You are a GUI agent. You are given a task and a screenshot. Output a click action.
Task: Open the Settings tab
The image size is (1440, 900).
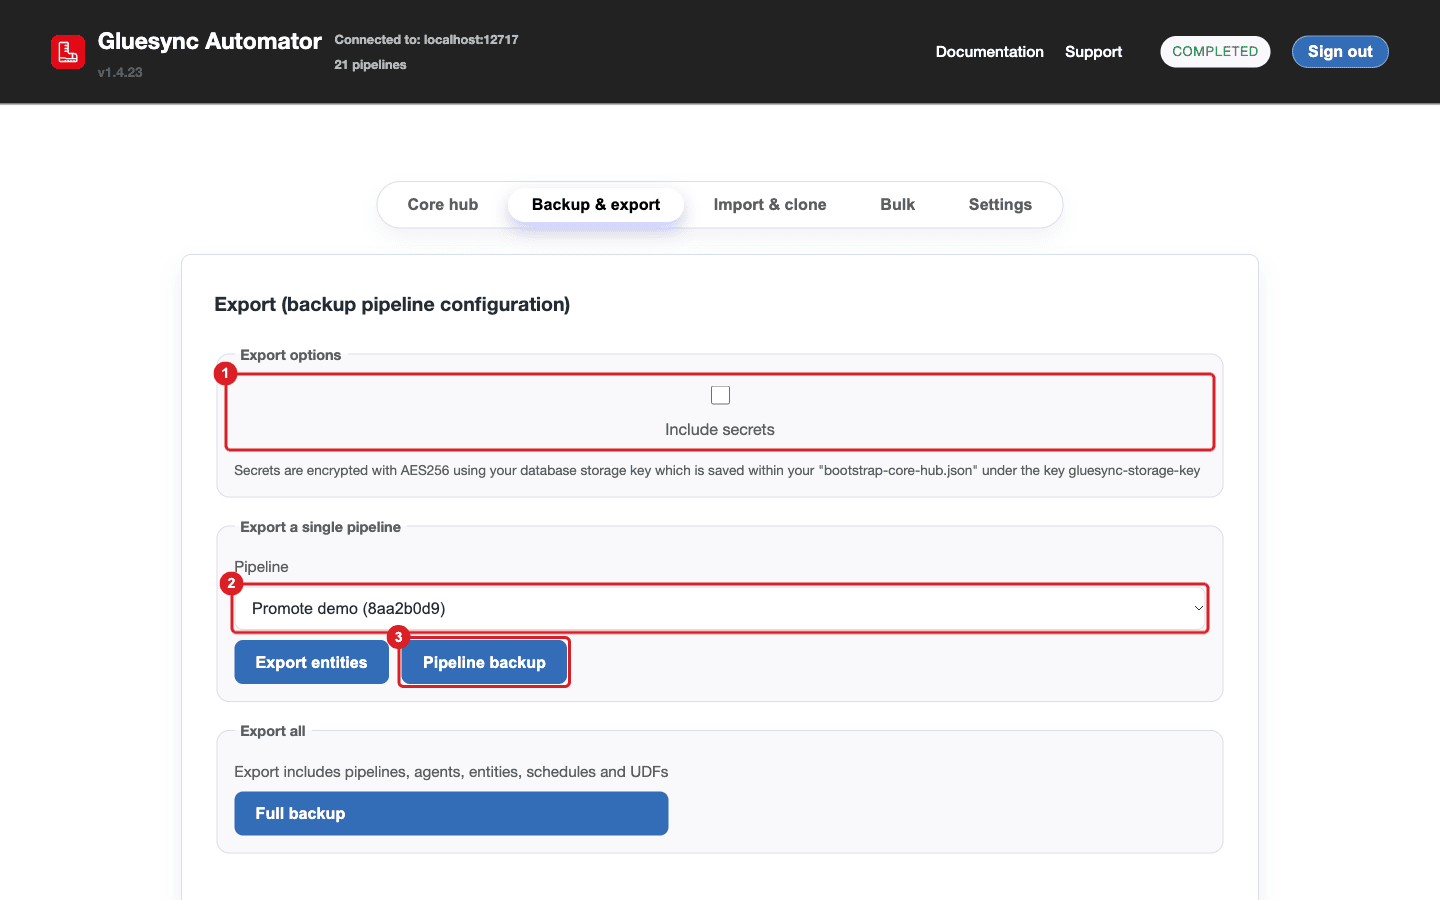pyautogui.click(x=1000, y=204)
